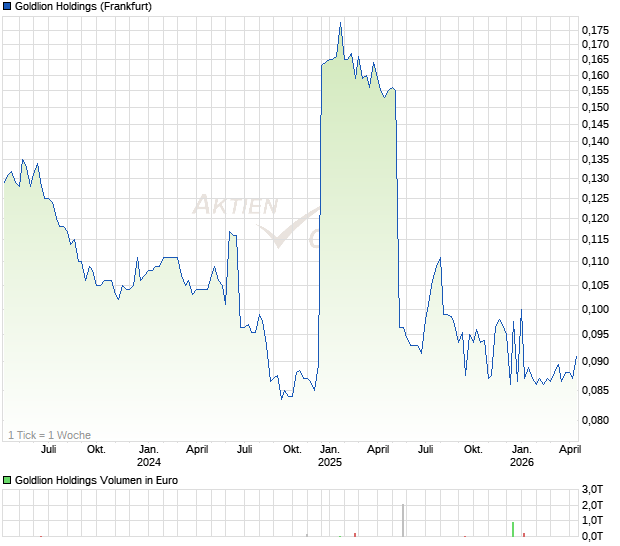This screenshot has height=546, width=620.
Task: Click the 0,175 price axis label
Action: tap(595, 30)
